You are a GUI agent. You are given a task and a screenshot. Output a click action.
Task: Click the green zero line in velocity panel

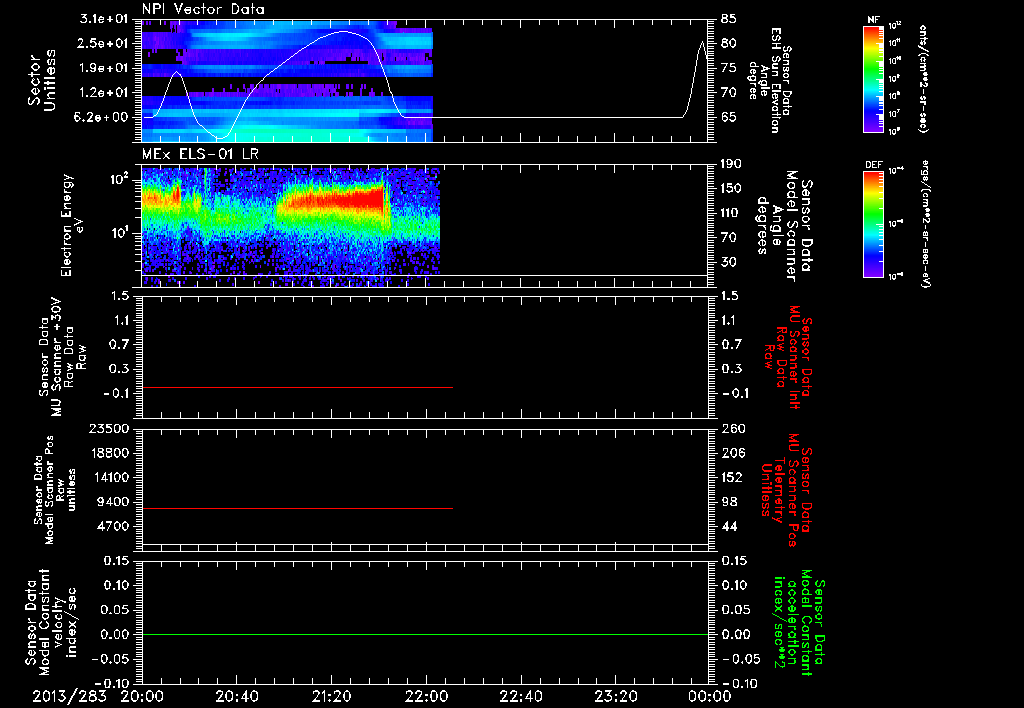[425, 634]
